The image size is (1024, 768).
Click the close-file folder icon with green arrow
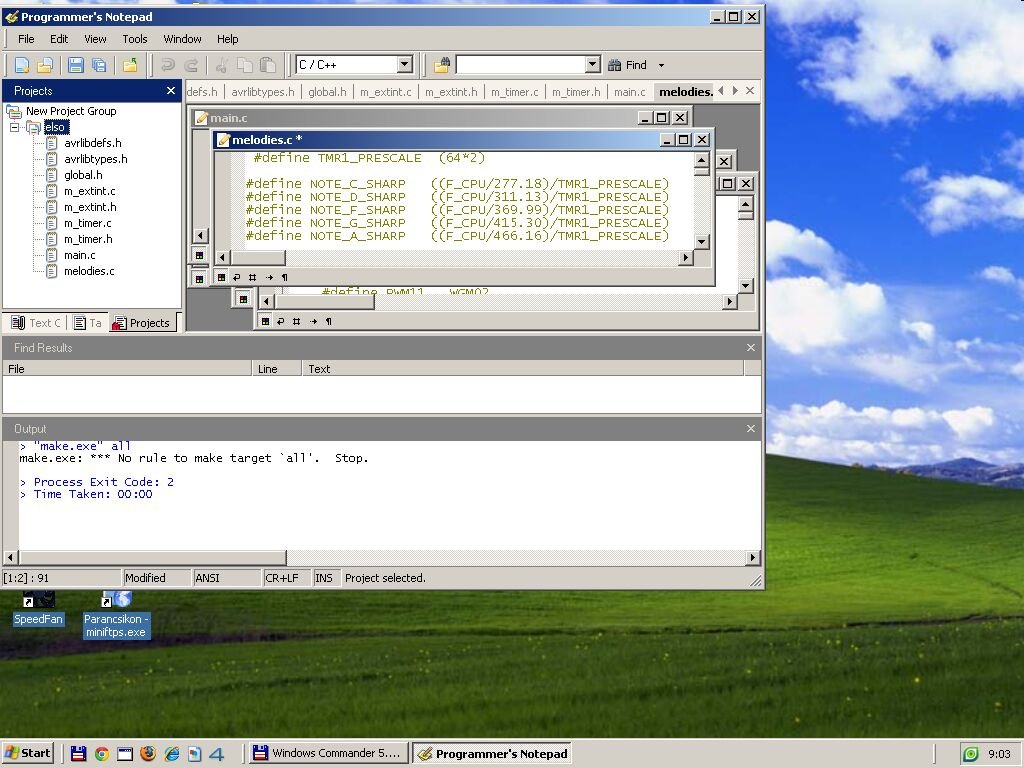[130, 65]
